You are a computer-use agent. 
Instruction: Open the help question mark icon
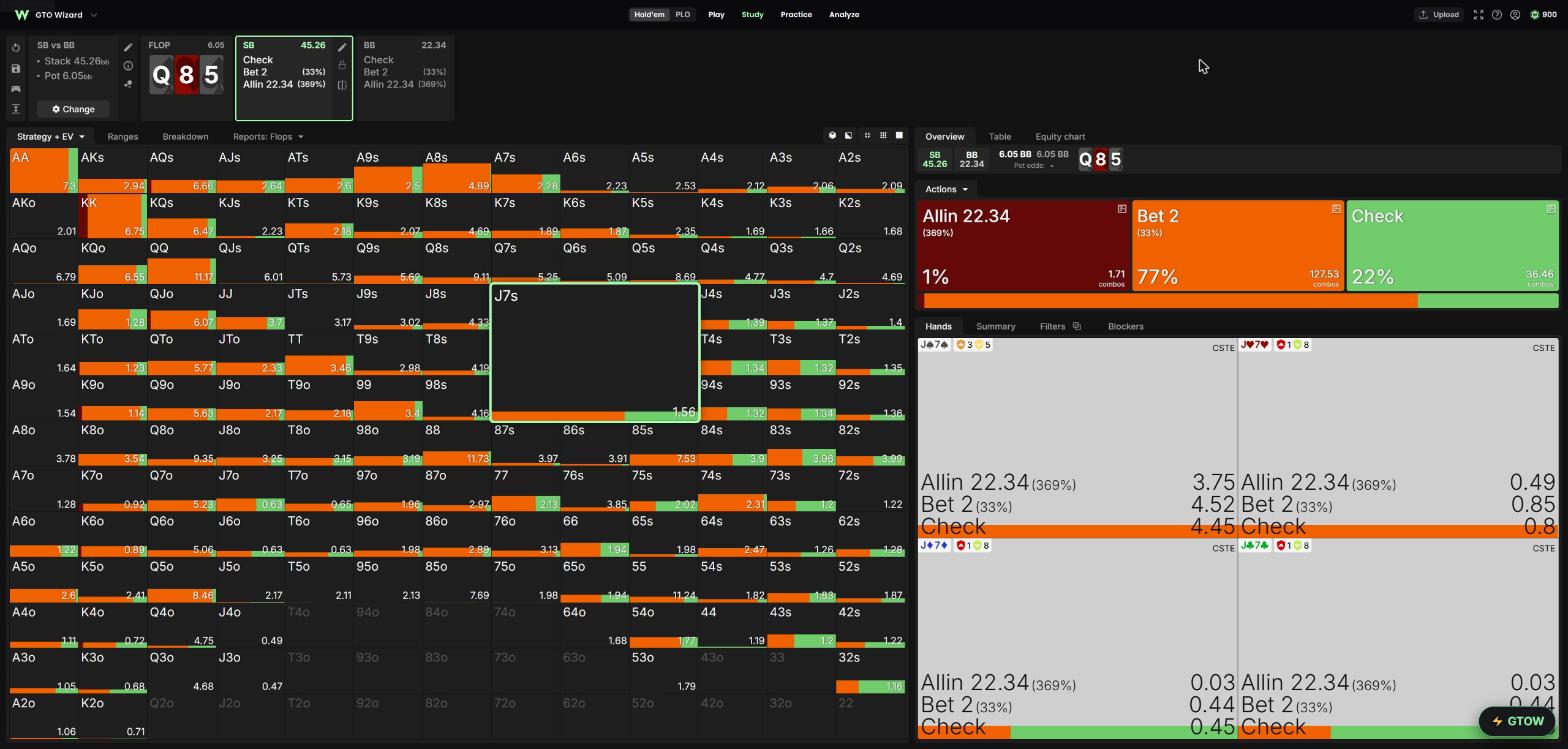[1497, 15]
